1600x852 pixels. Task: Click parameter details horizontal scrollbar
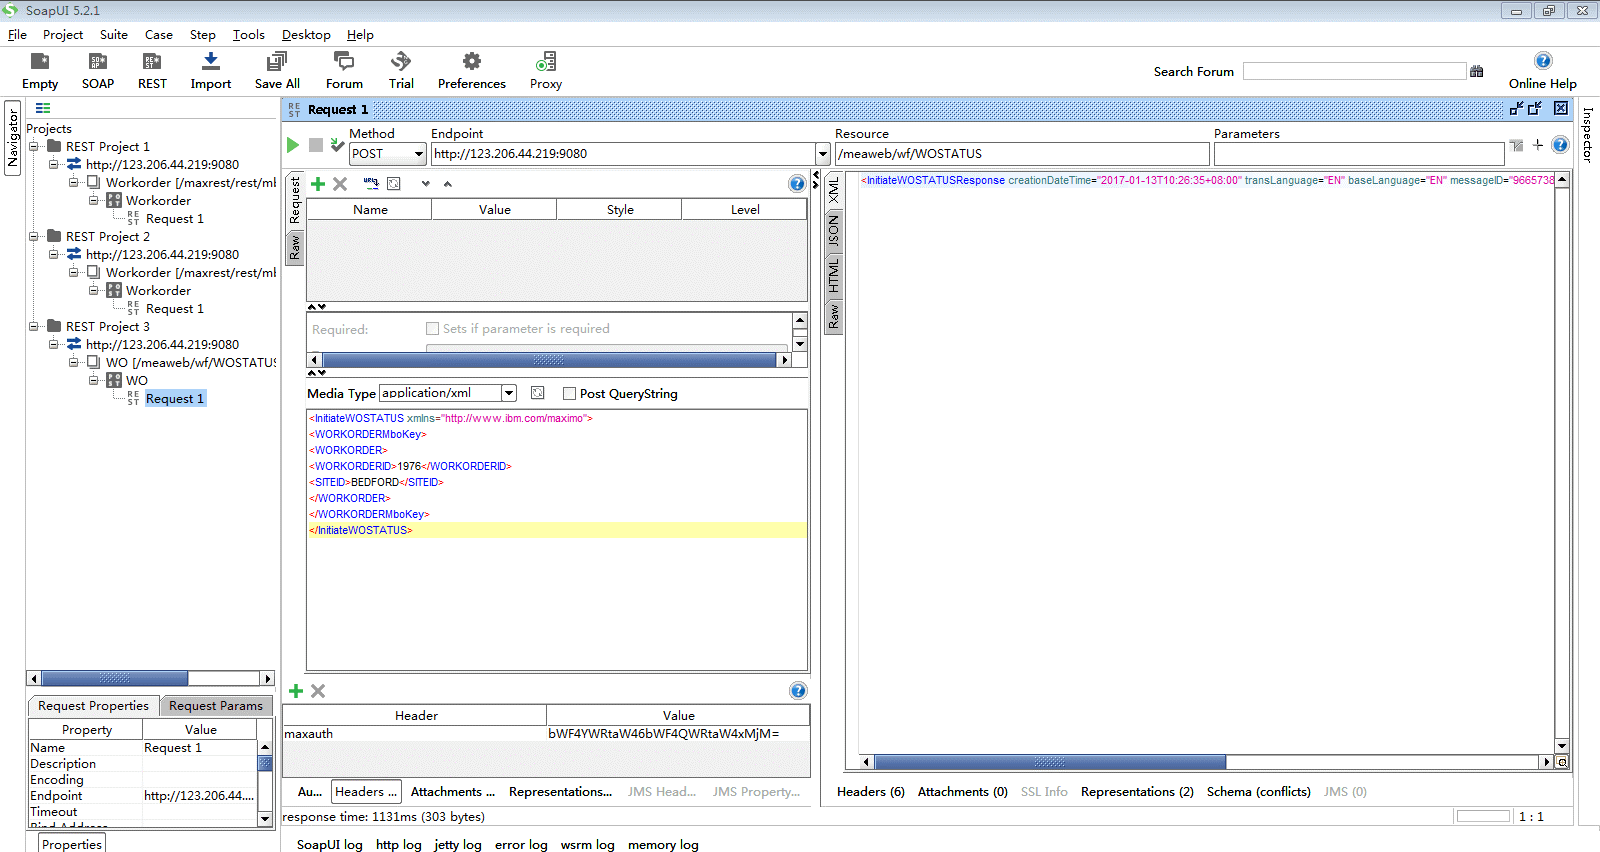pyautogui.click(x=549, y=360)
